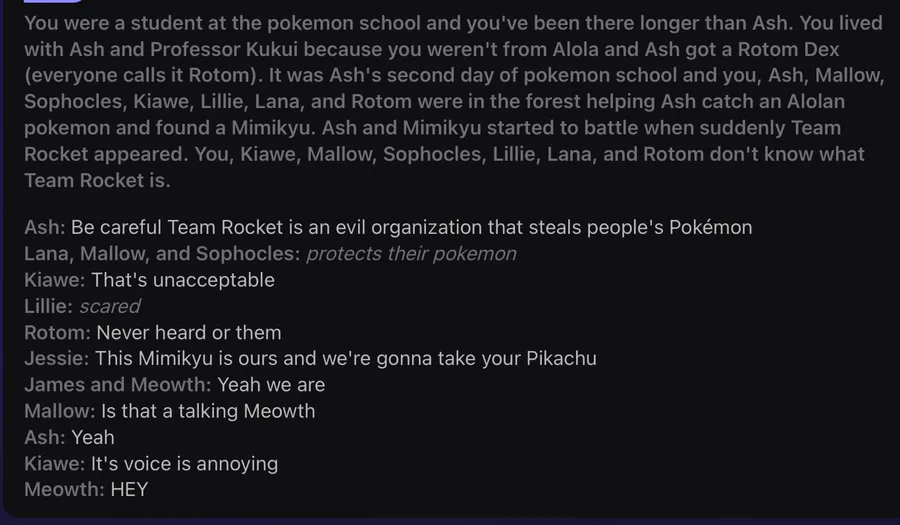This screenshot has width=900, height=525.
Task: Click the "Ash:" label before "Be careful"
Action: pos(45,227)
